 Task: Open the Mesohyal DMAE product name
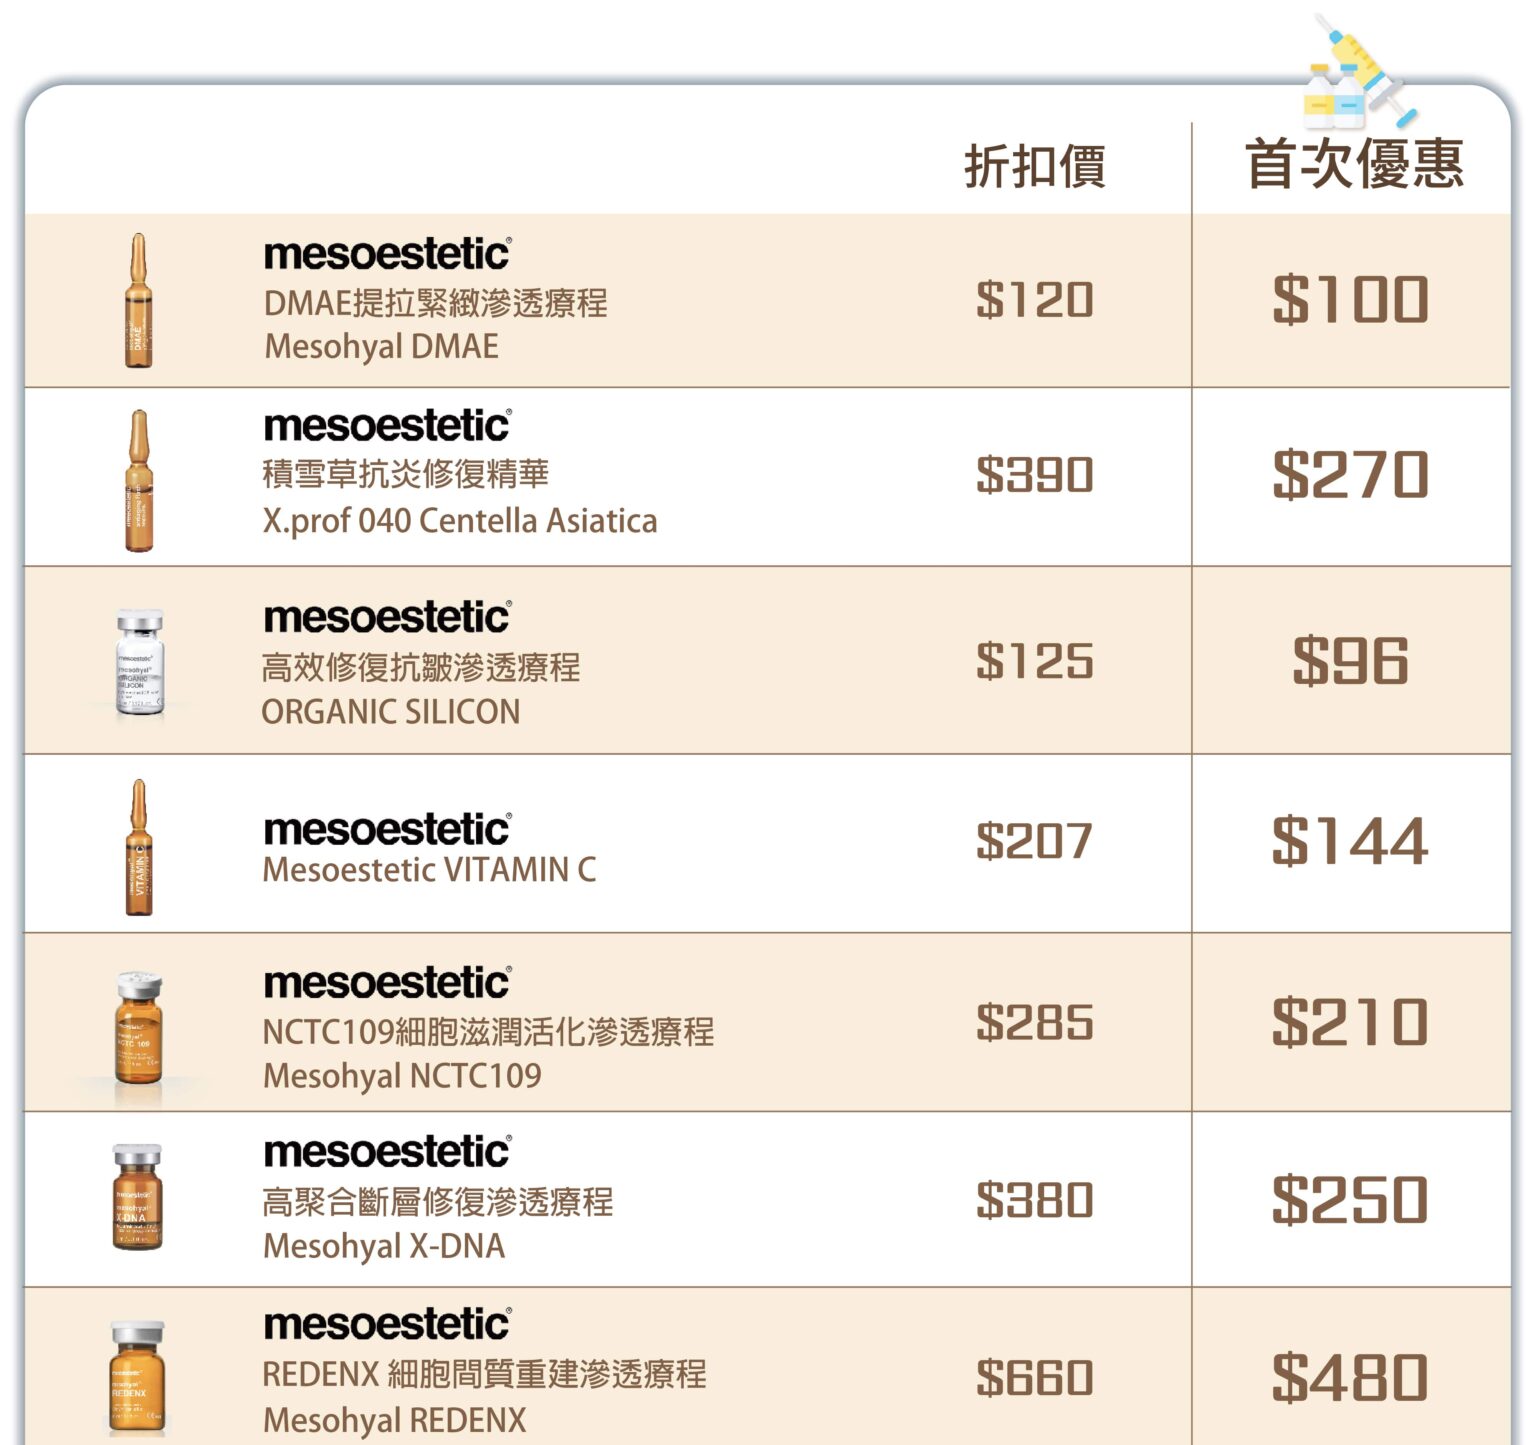[381, 347]
